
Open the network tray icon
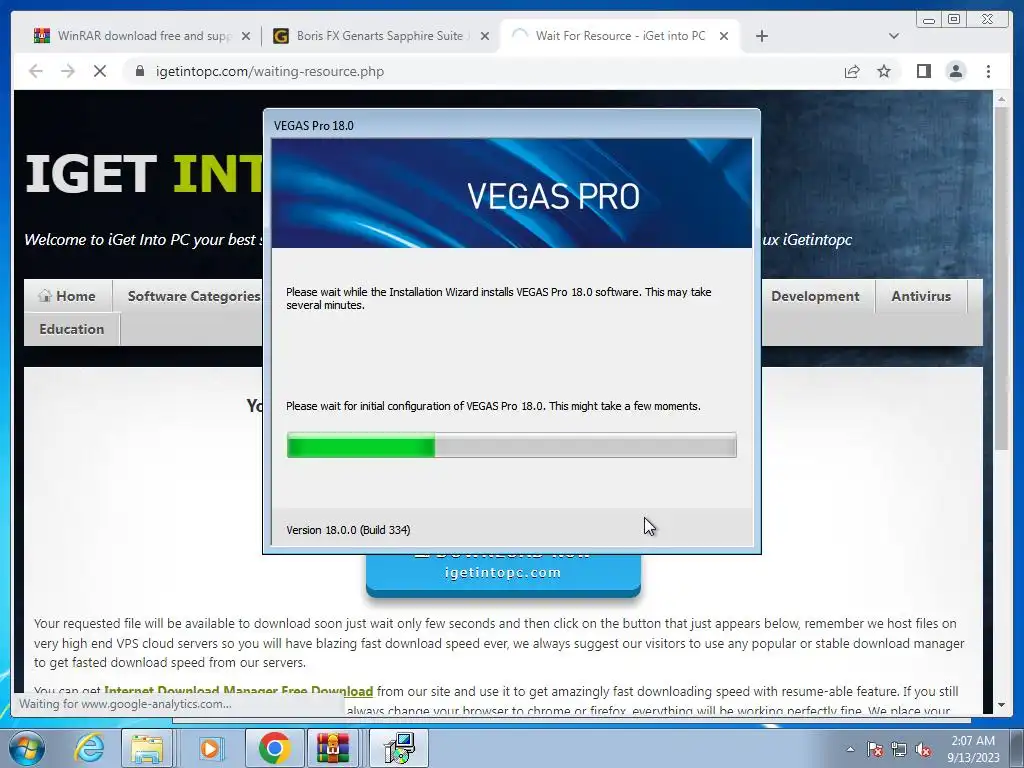click(x=899, y=749)
